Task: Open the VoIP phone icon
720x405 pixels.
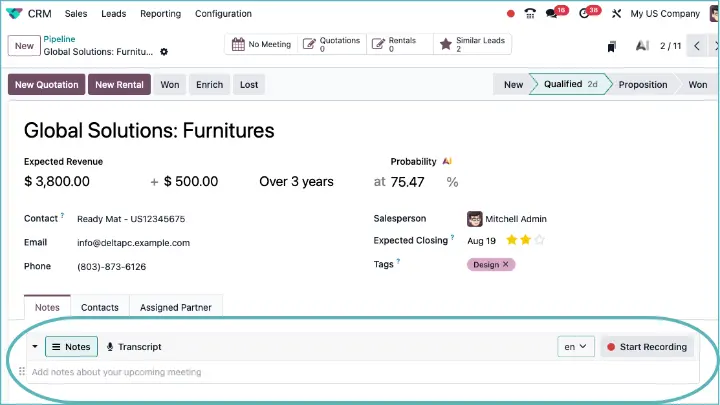Action: 530,14
